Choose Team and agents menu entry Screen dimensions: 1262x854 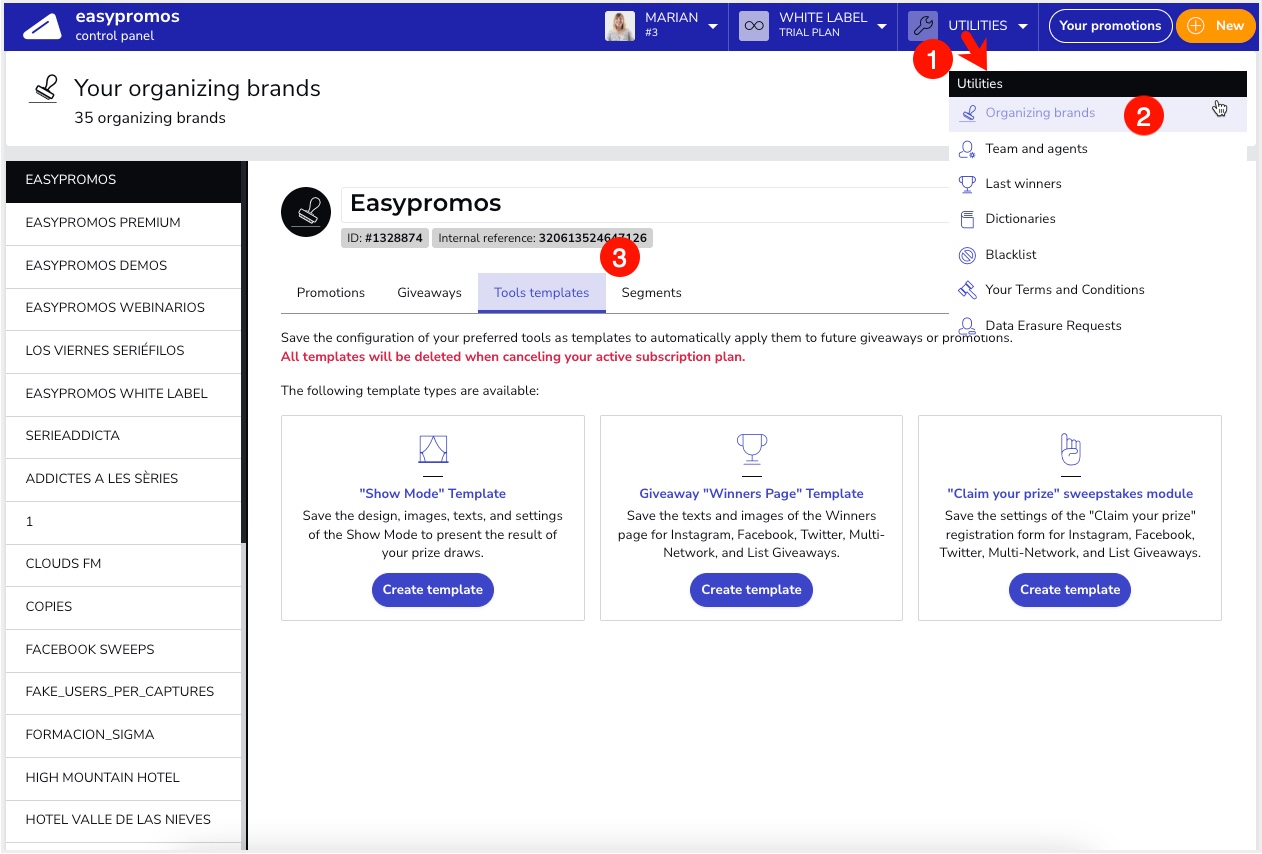tap(1098, 149)
